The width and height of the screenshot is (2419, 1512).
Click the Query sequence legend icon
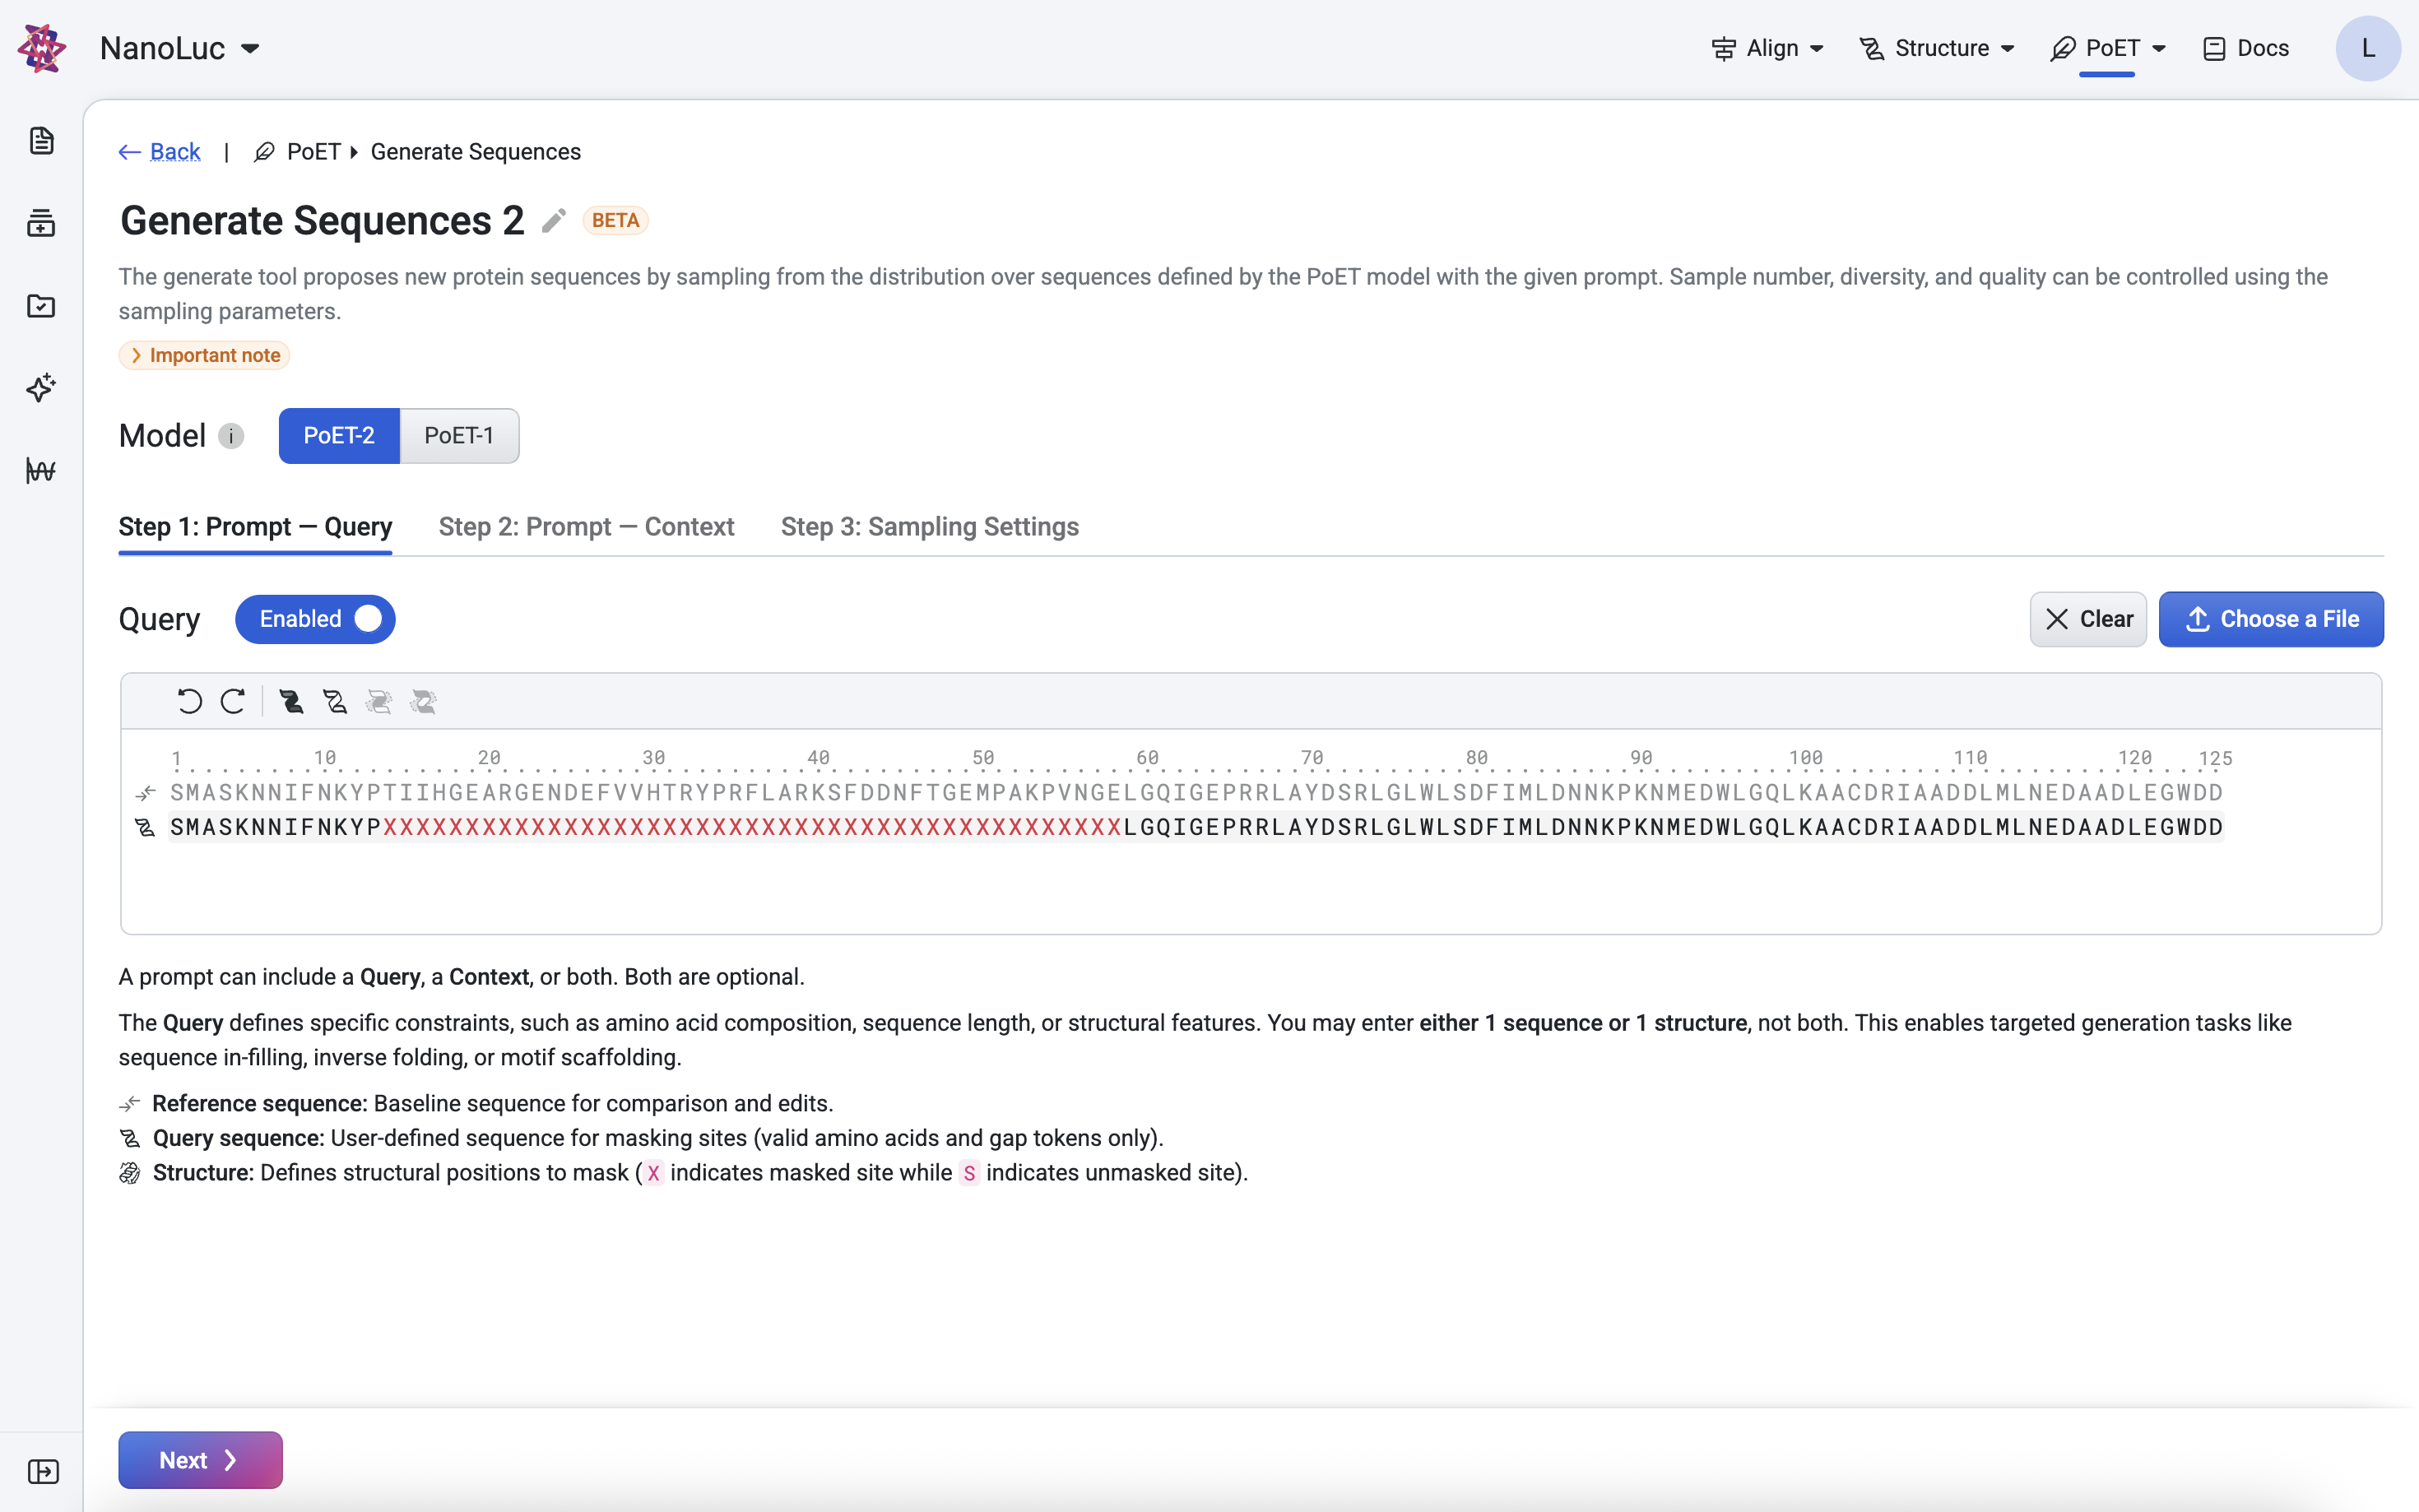129,1138
